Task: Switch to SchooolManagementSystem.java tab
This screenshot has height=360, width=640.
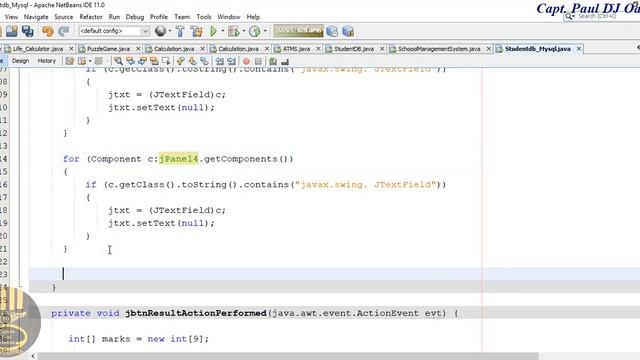Action: pyautogui.click(x=439, y=49)
